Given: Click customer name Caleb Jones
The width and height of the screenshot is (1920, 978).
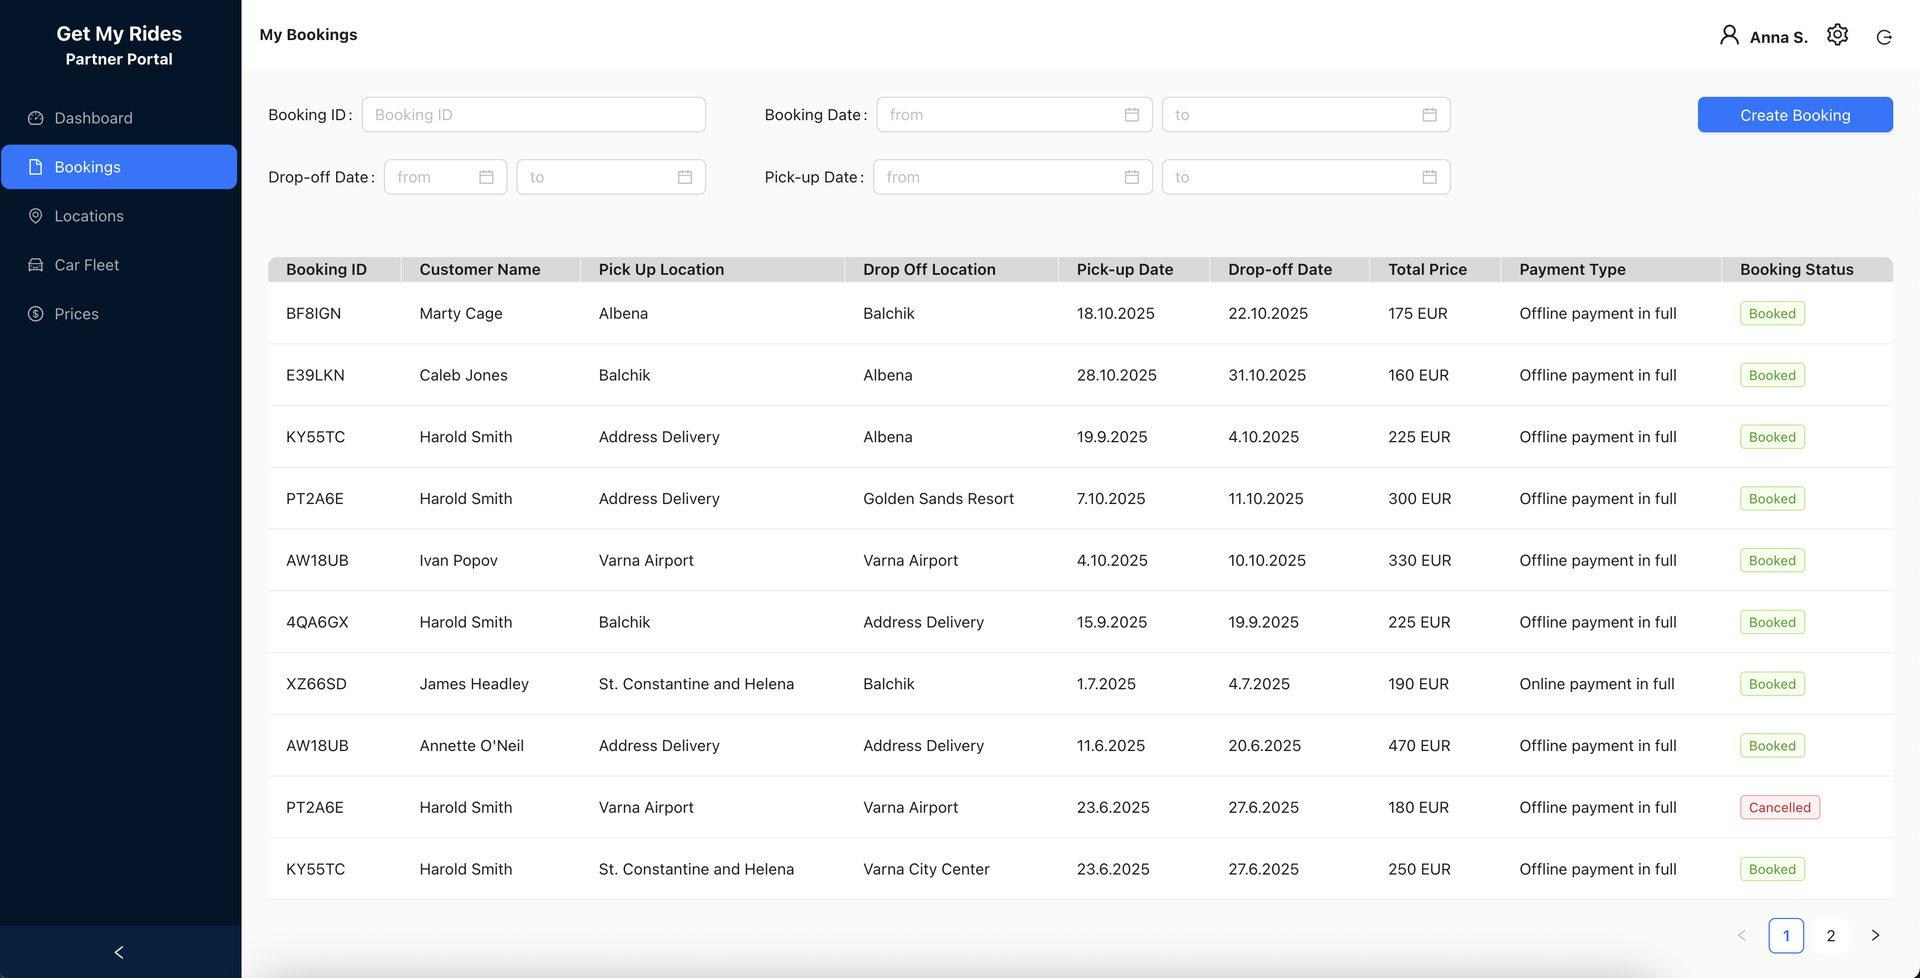Looking at the screenshot, I should [x=463, y=376].
